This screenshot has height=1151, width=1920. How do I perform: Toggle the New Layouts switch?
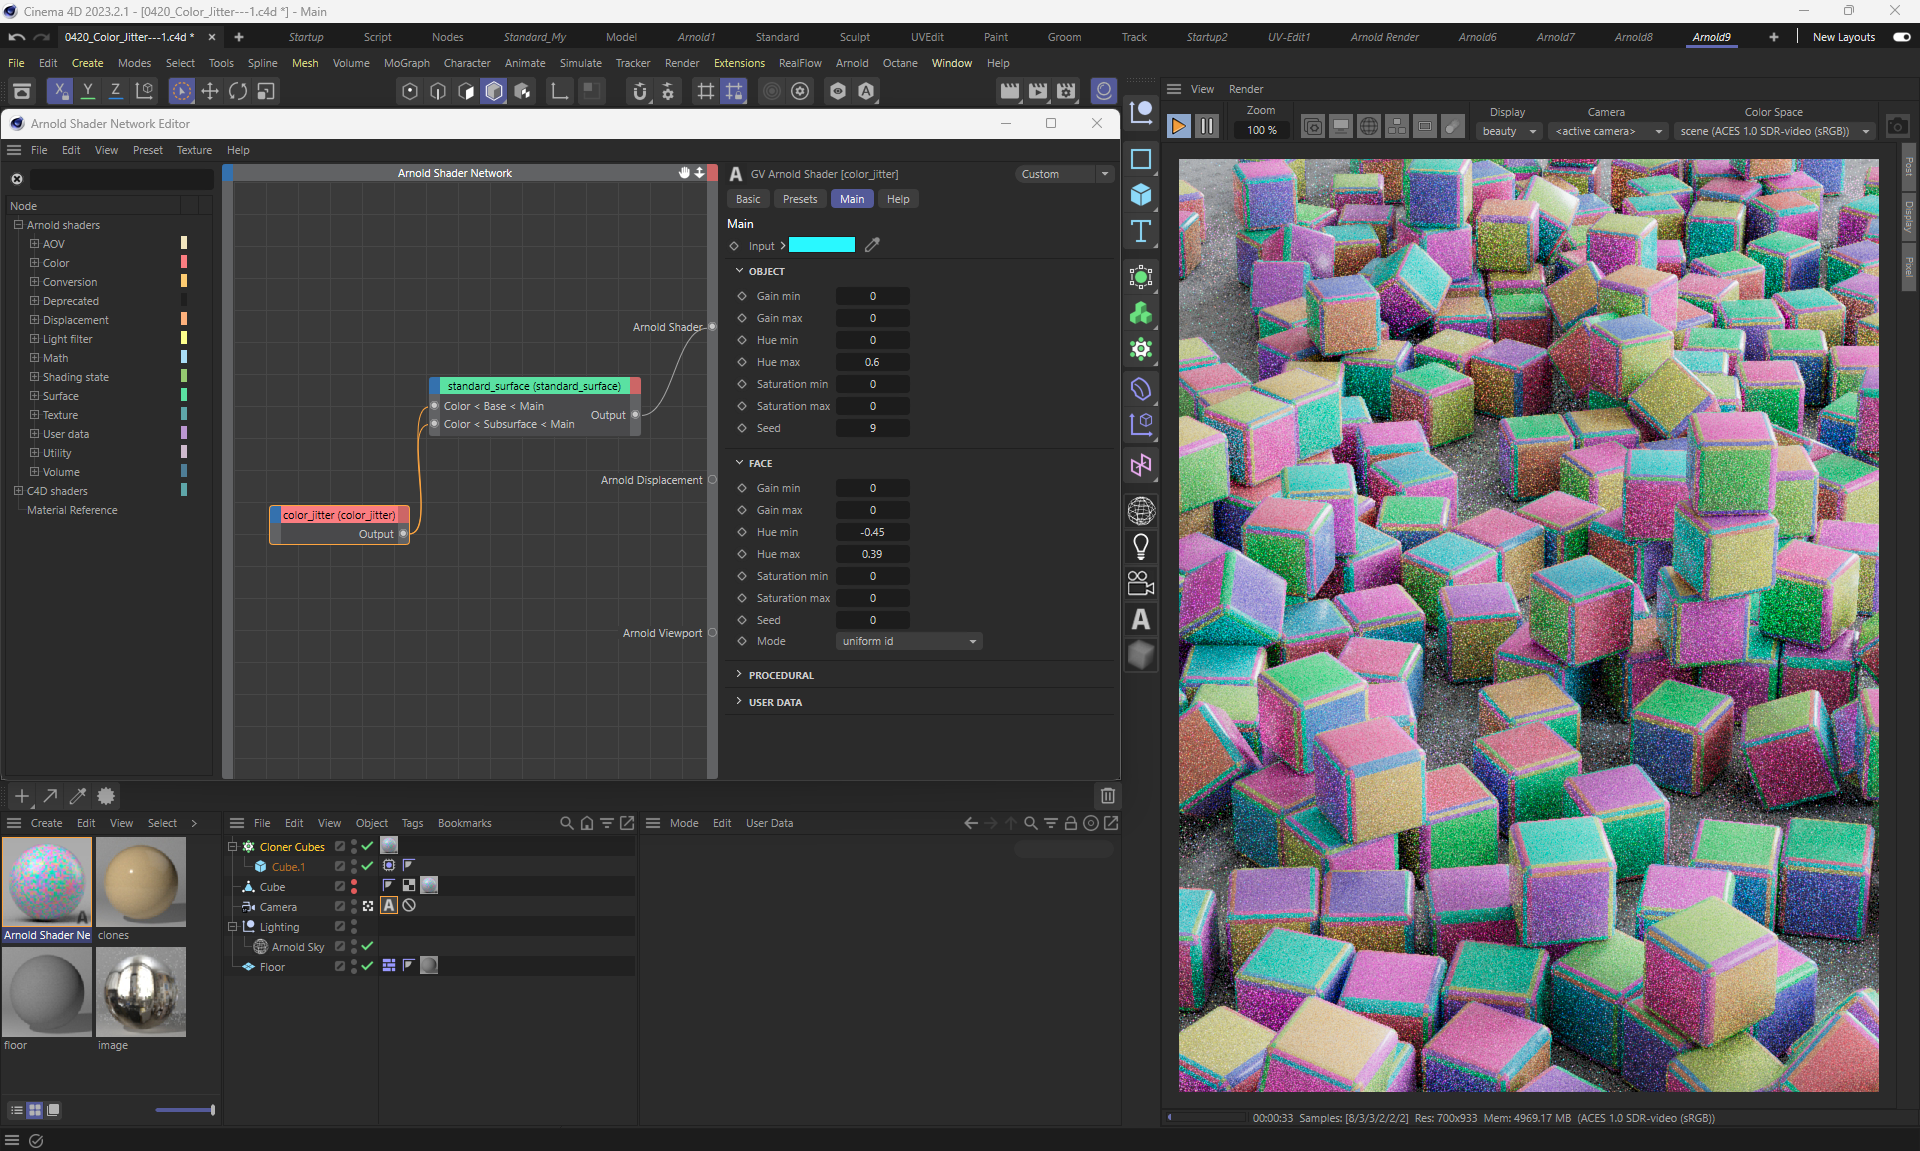click(x=1901, y=37)
